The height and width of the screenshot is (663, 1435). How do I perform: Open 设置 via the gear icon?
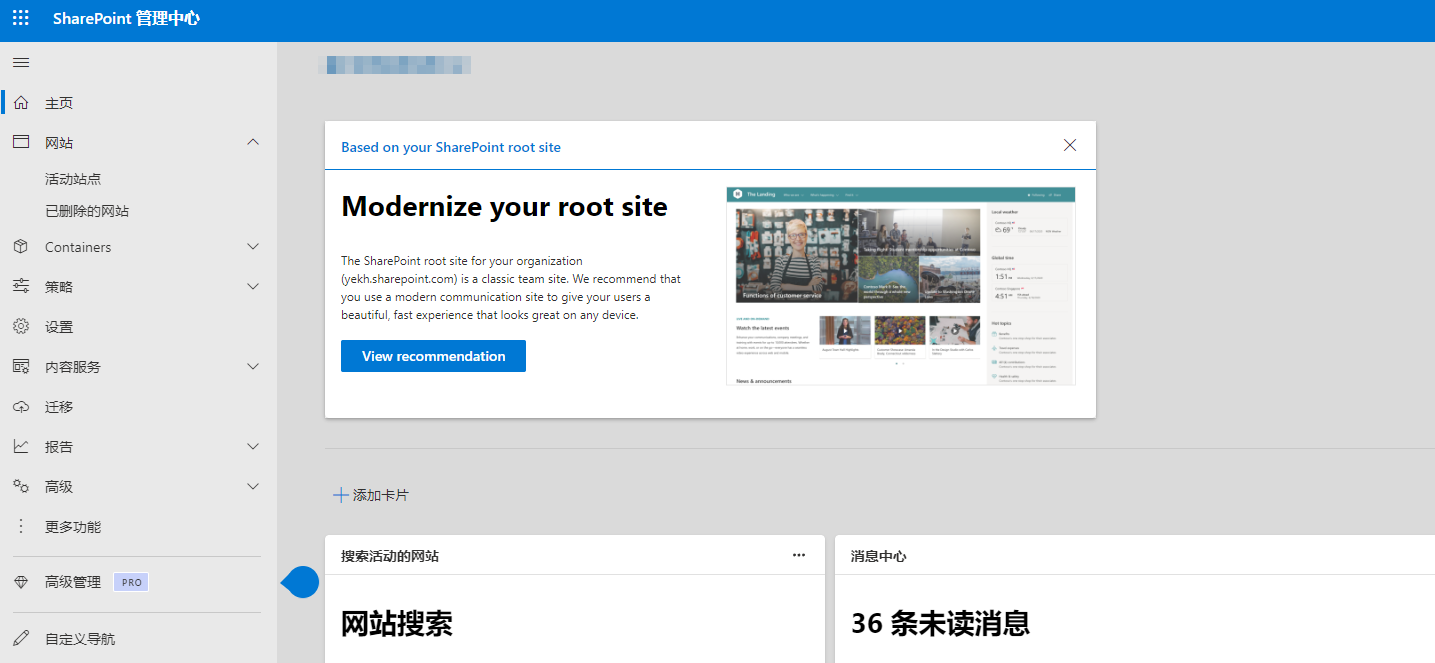pyautogui.click(x=21, y=327)
